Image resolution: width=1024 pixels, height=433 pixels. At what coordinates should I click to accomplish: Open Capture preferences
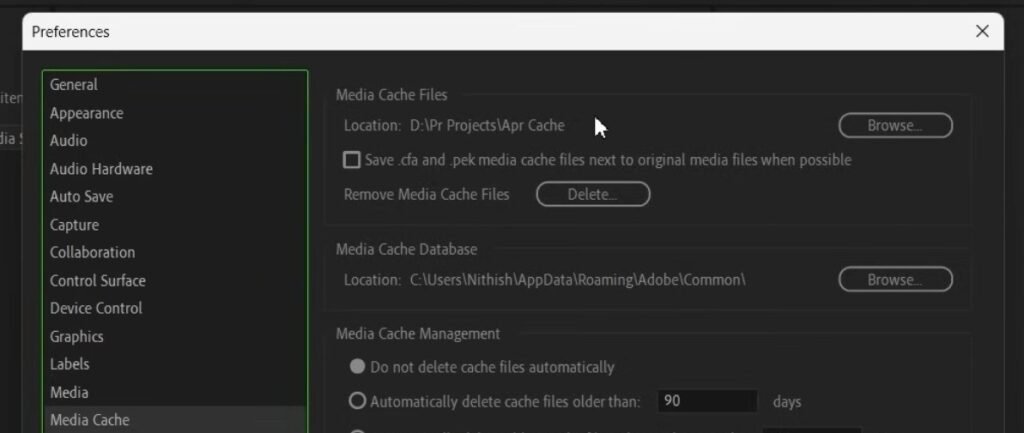pos(74,225)
